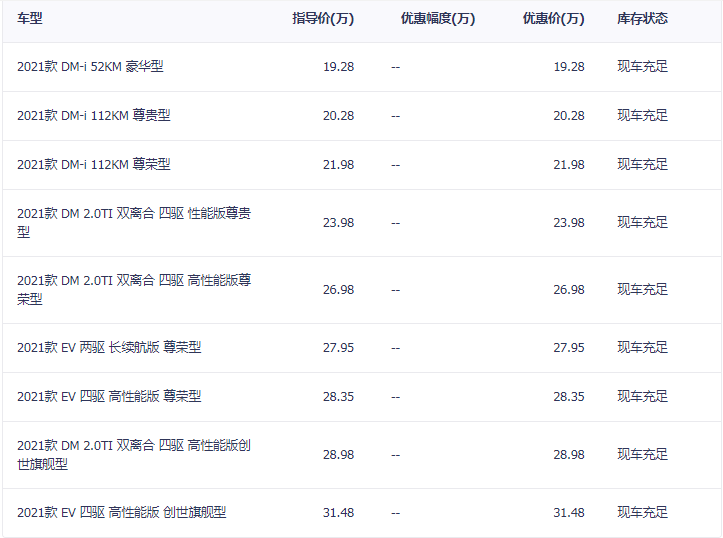Screen dimensions: 723x538
Task: Click the 库存状态 column header
Action: coord(642,18)
